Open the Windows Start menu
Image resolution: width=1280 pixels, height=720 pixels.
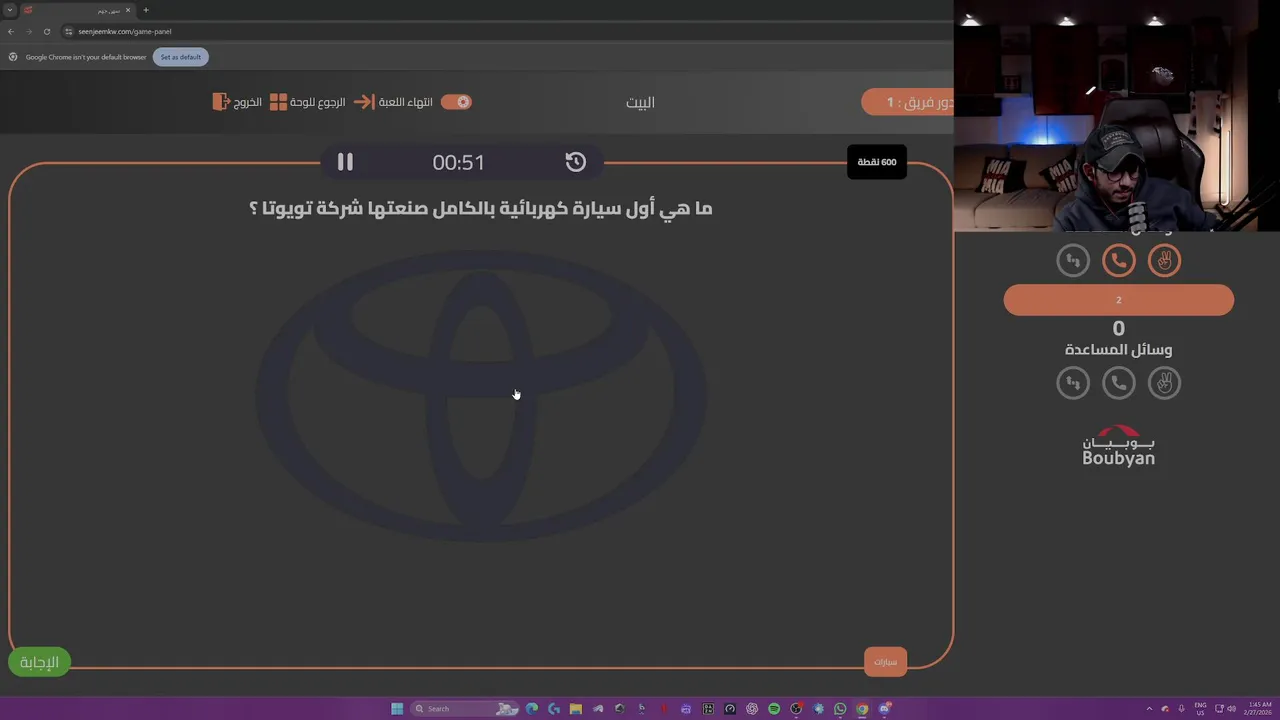pos(397,709)
